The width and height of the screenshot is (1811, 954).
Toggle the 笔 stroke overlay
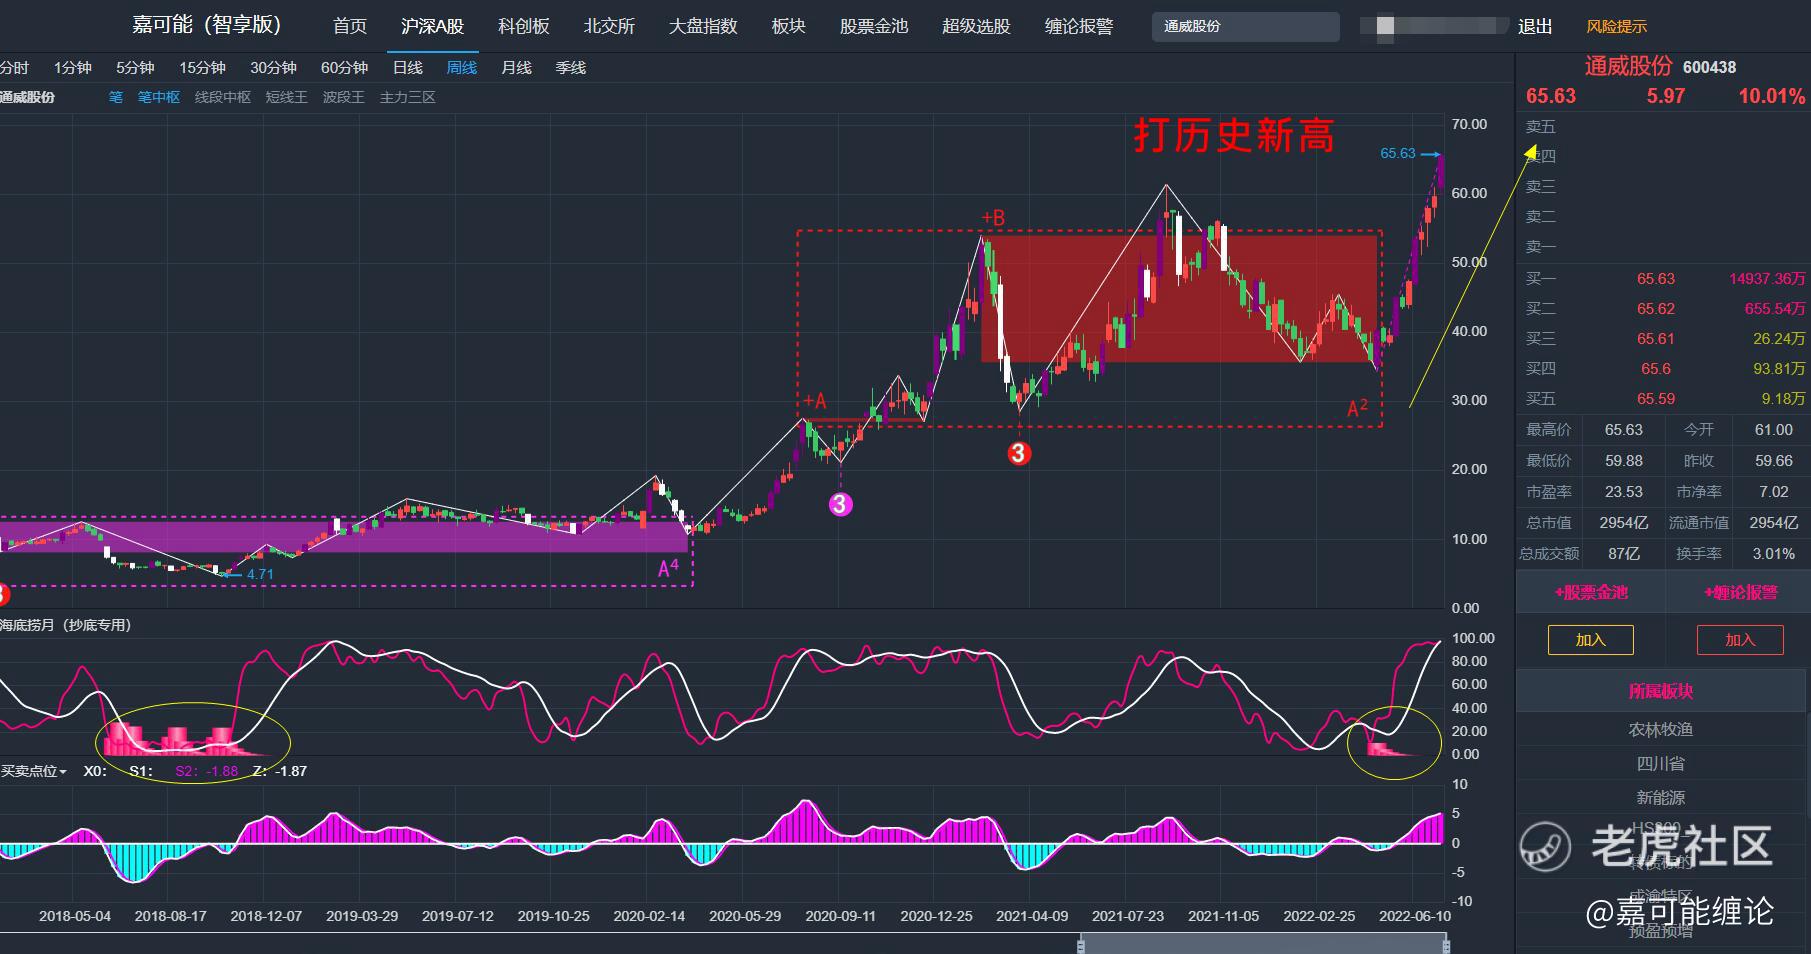coord(116,98)
